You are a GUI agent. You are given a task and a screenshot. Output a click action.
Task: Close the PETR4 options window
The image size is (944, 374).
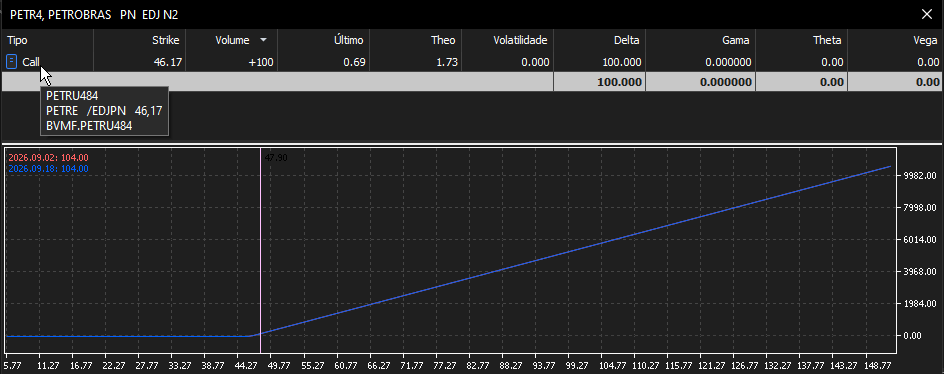pos(926,14)
